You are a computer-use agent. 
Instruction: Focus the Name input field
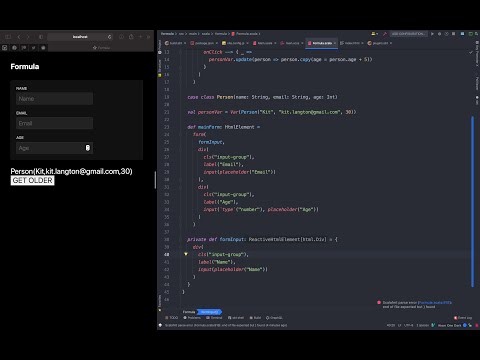54,99
